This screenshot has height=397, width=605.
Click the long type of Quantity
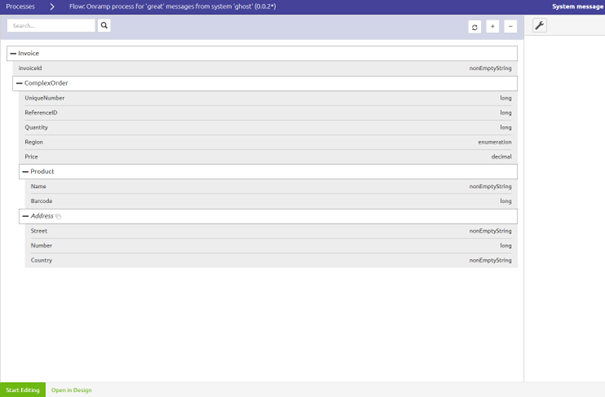505,127
